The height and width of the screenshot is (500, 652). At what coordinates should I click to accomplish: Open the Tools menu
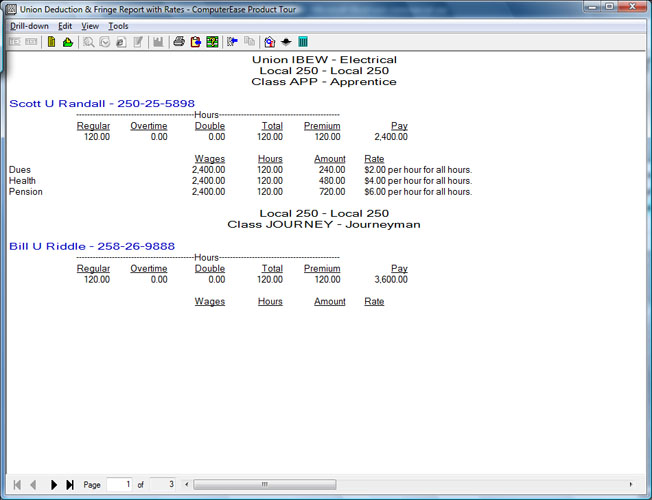tap(118, 26)
